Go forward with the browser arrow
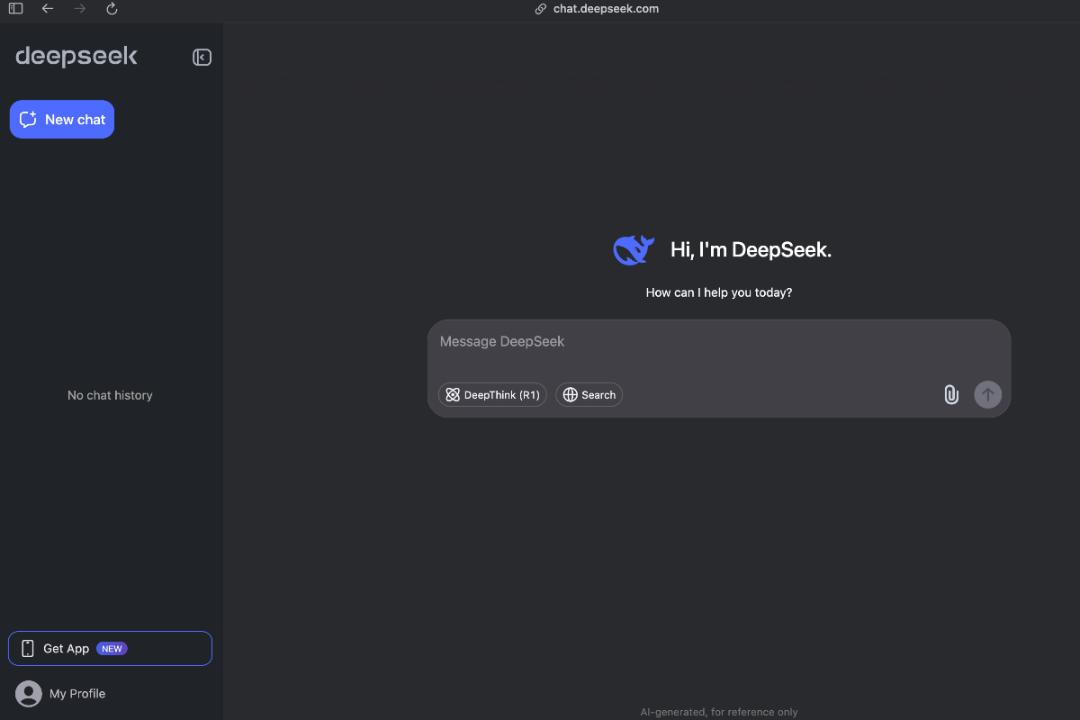Image resolution: width=1080 pixels, height=720 pixels. pyautogui.click(x=80, y=9)
